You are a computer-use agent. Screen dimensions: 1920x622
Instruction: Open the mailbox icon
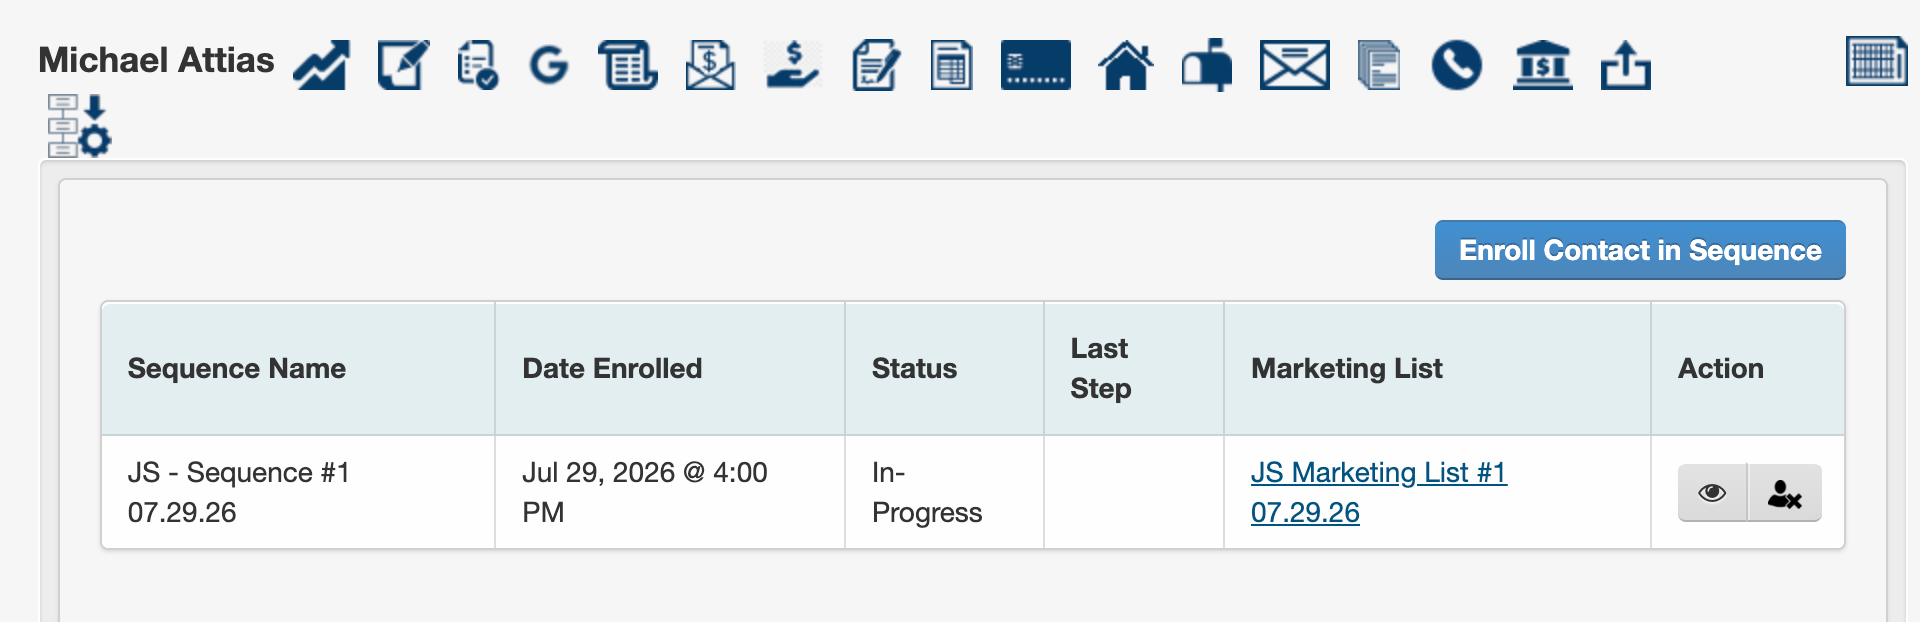[x=1207, y=65]
